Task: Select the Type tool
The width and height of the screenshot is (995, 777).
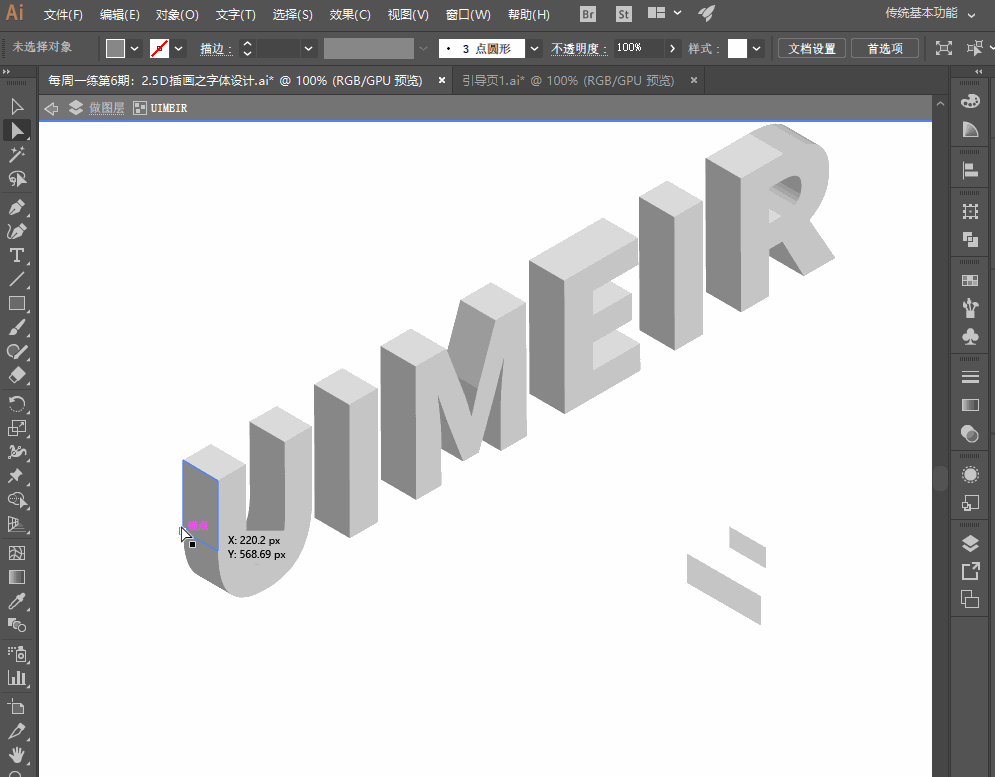Action: 17,255
